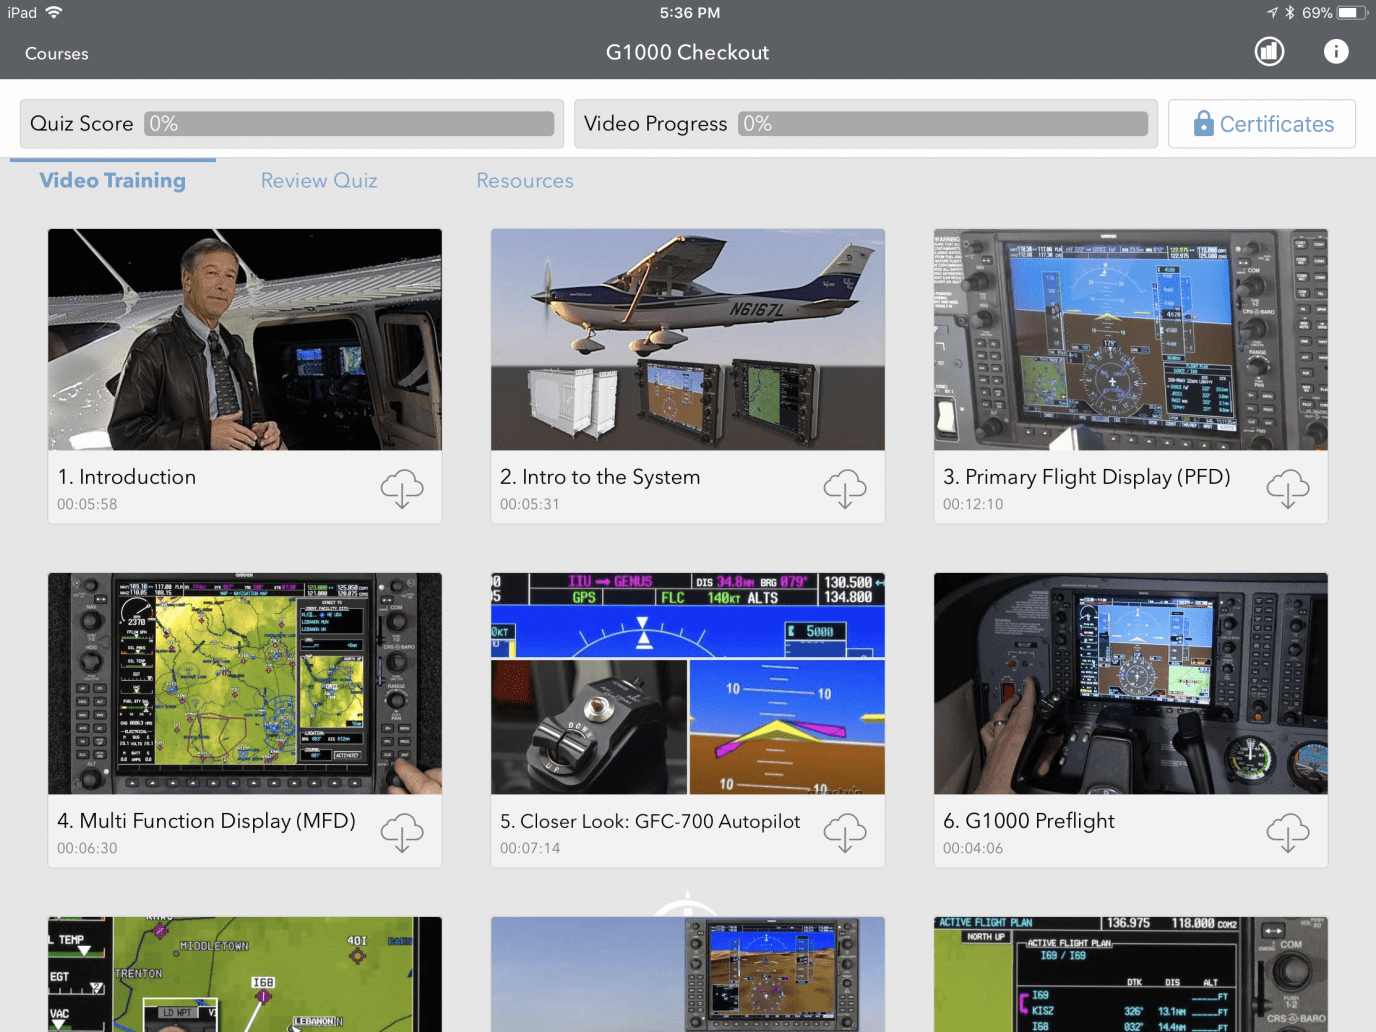This screenshot has width=1376, height=1032.
Task: Open the Intro to the System video
Action: [x=687, y=339]
